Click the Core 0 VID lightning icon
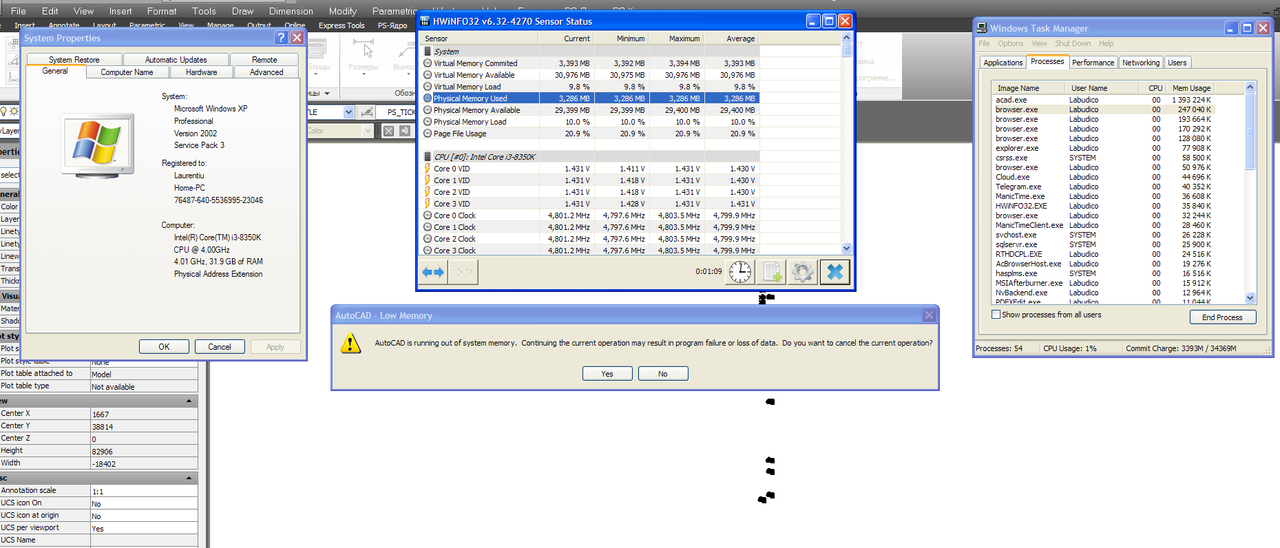Viewport: 1280px width, 548px height. pyautogui.click(x=428, y=168)
